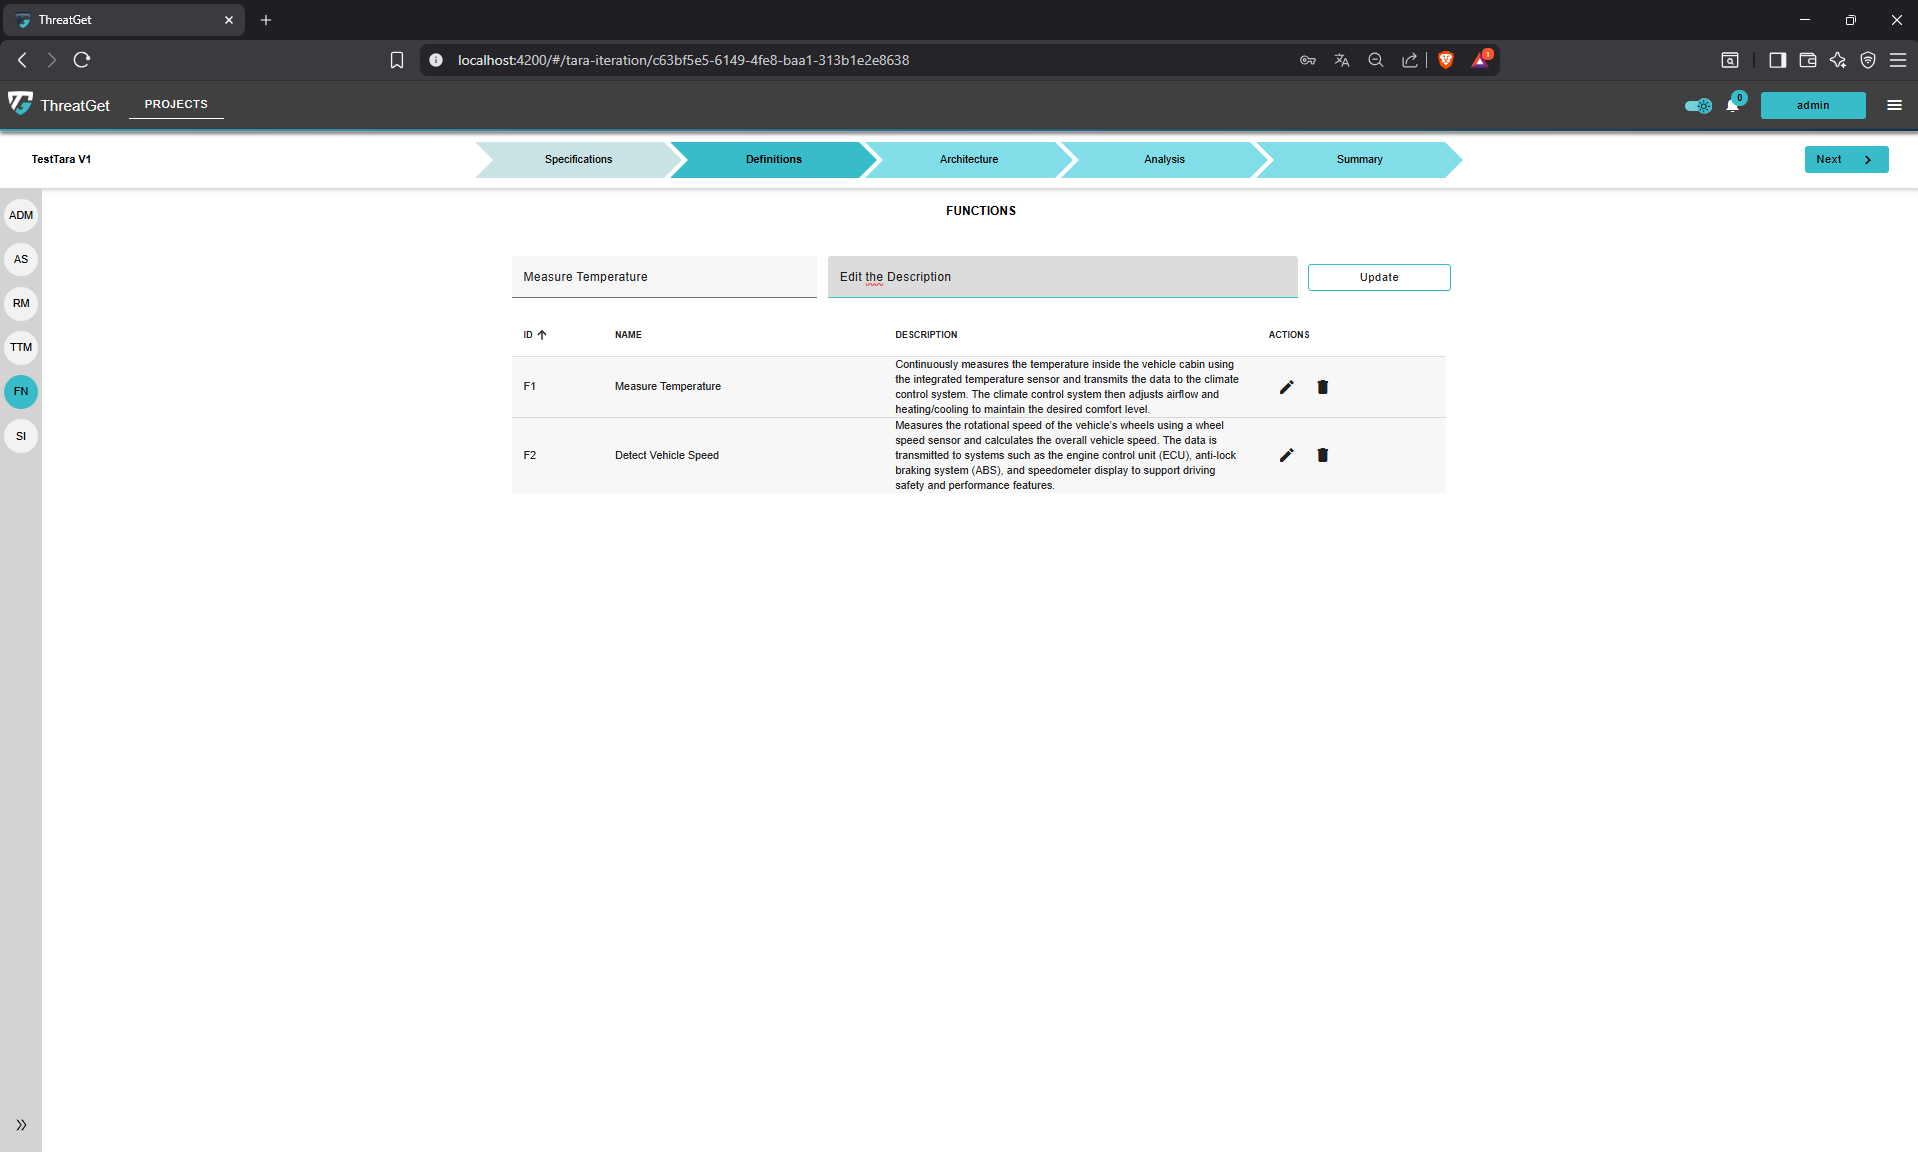Click the Next button
Image resolution: width=1918 pixels, height=1152 pixels.
click(x=1845, y=160)
